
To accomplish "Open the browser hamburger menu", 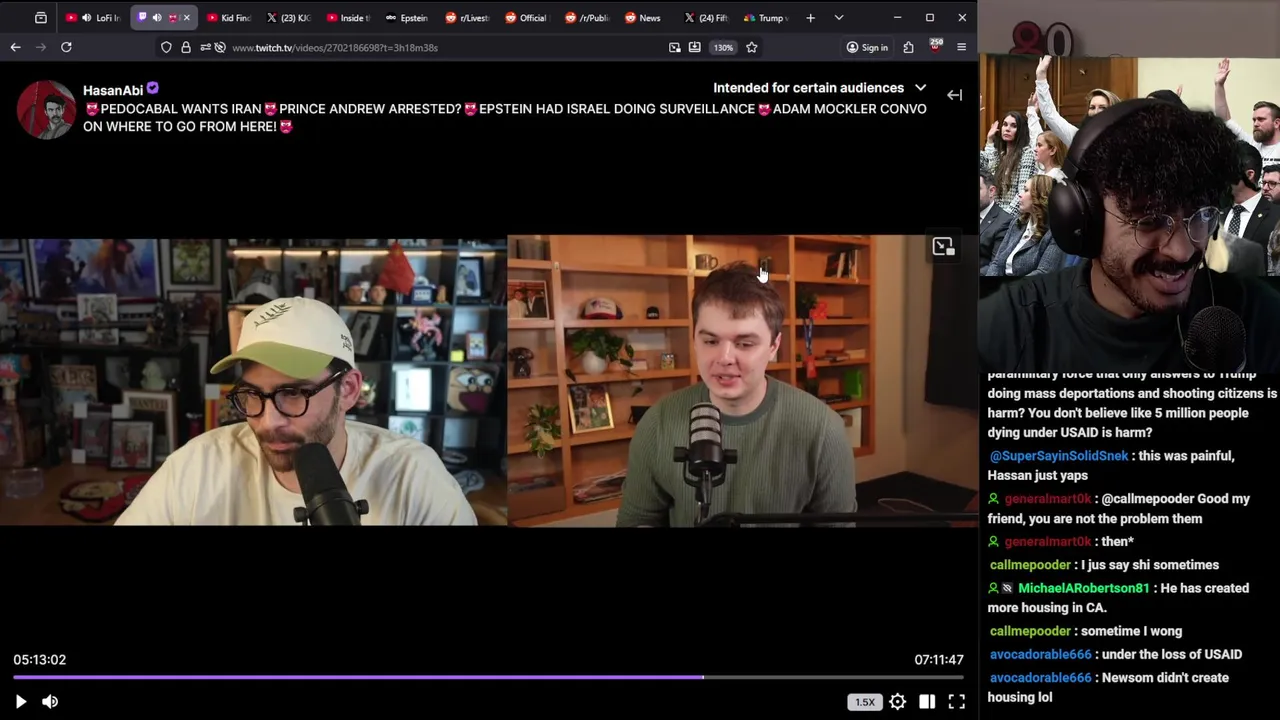I will point(961,47).
